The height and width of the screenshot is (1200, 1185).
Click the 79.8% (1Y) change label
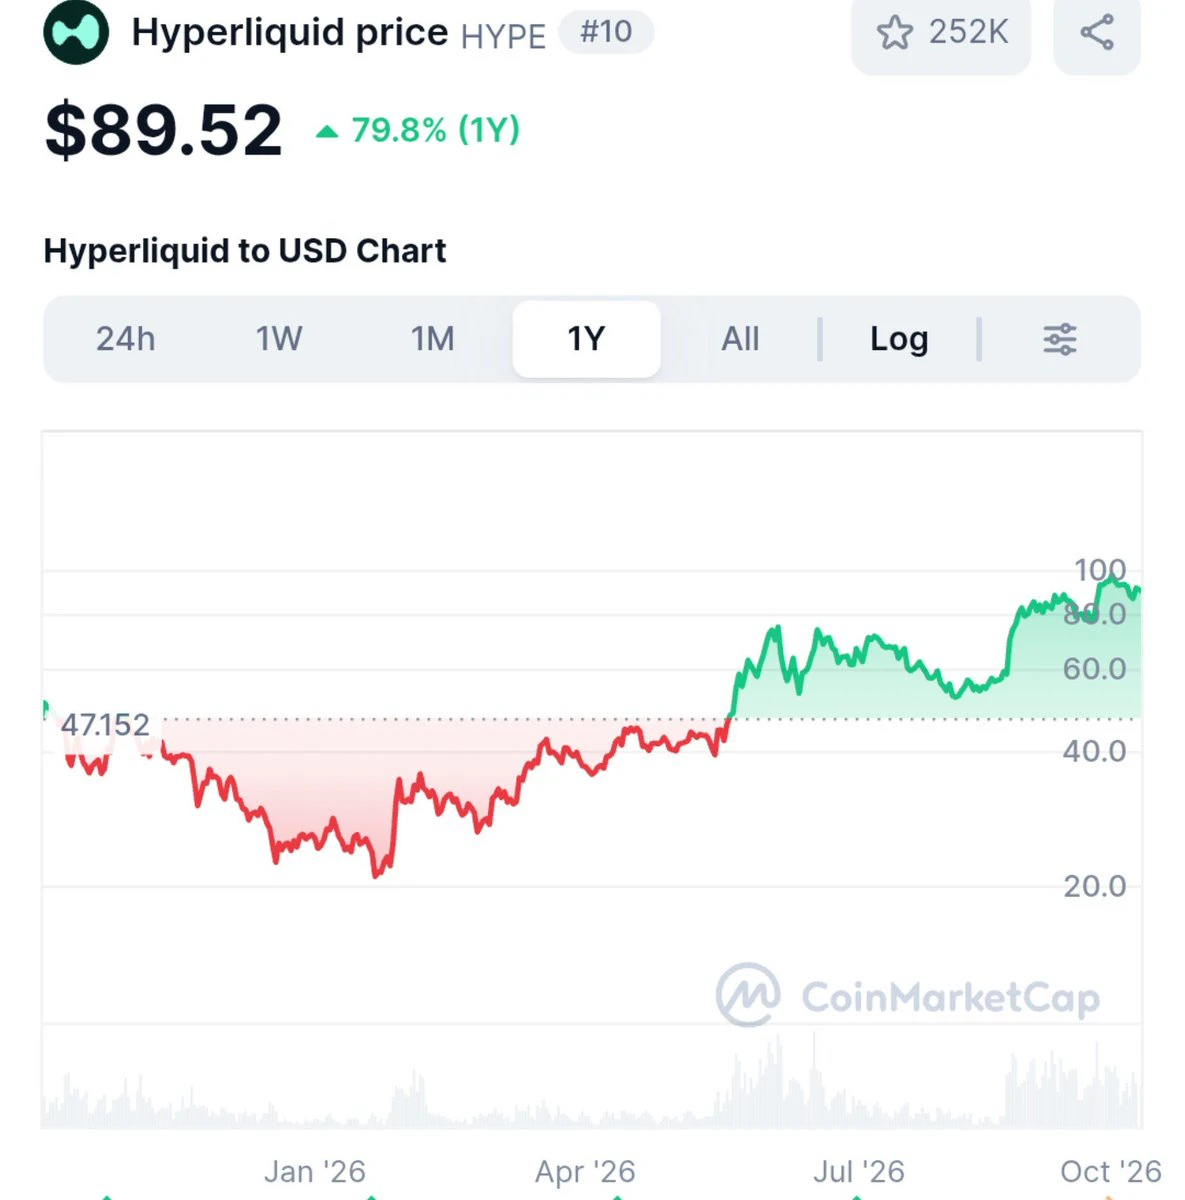pyautogui.click(x=435, y=130)
